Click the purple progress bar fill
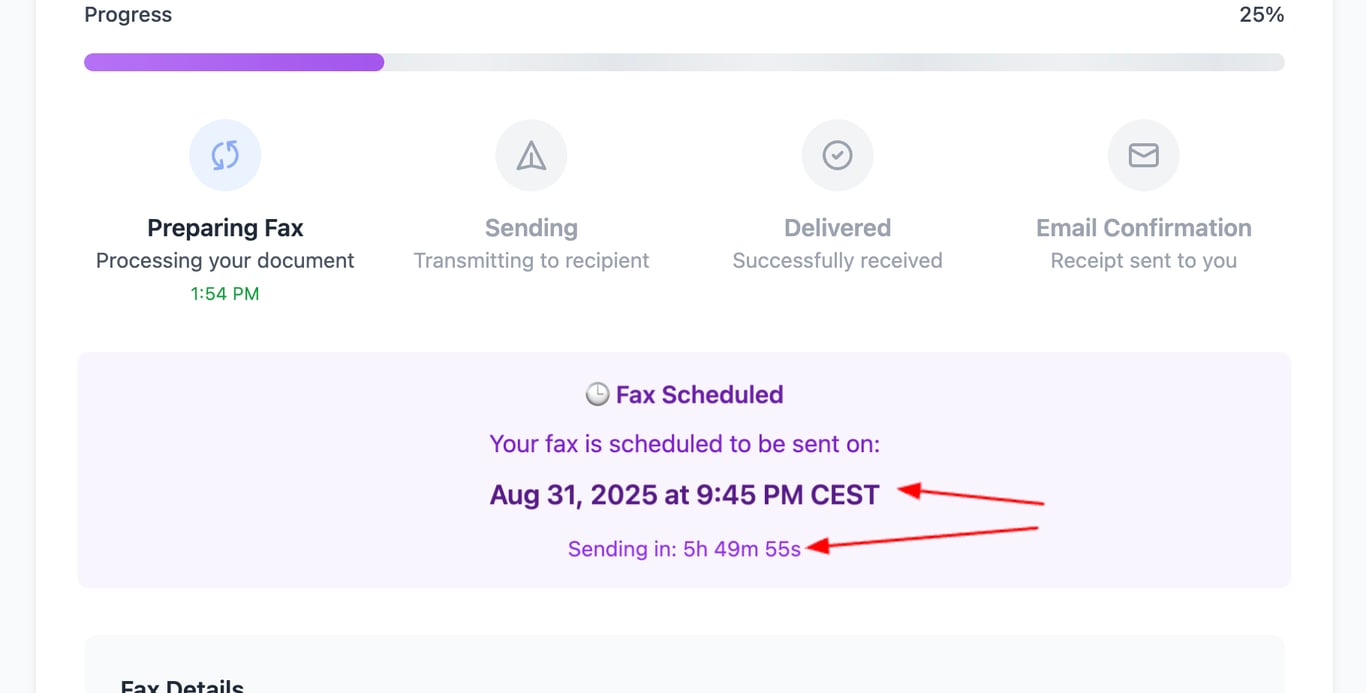Image resolution: width=1366 pixels, height=693 pixels. click(x=234, y=62)
